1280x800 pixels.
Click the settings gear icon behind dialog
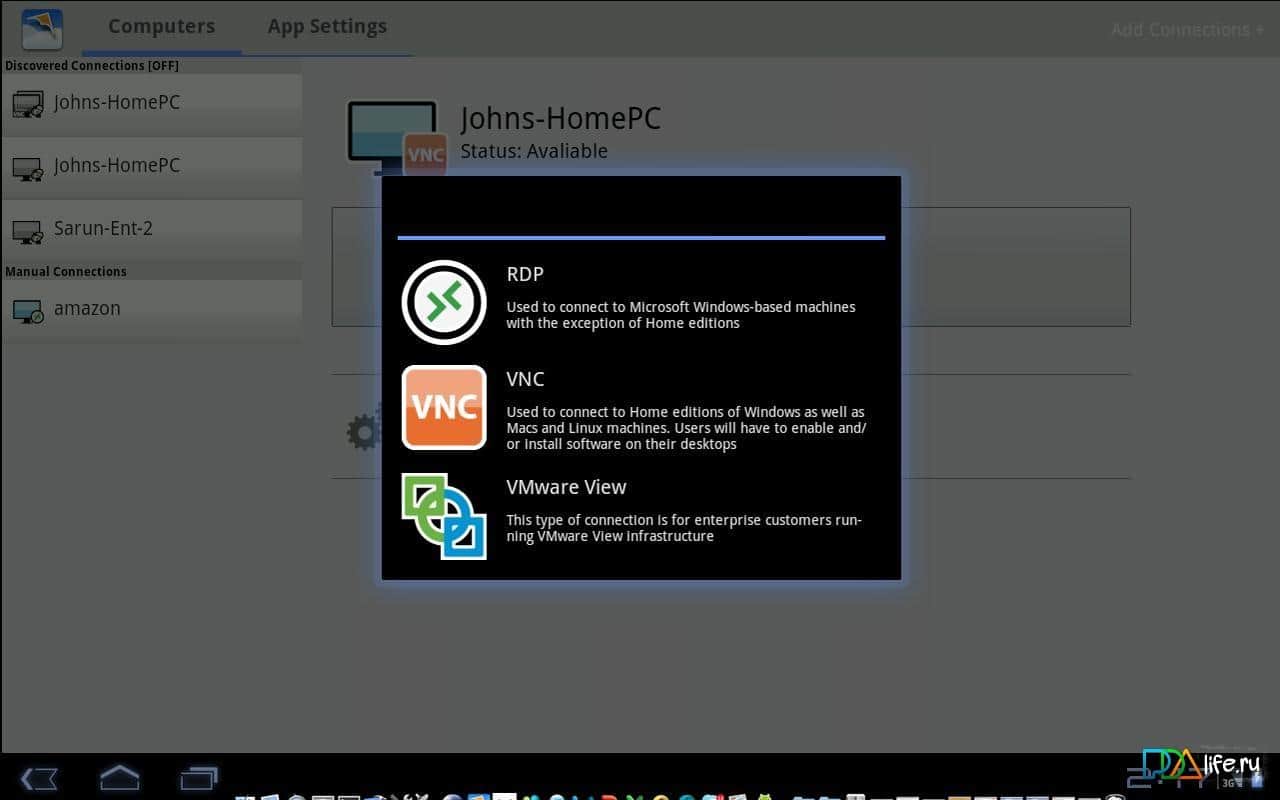(x=364, y=432)
